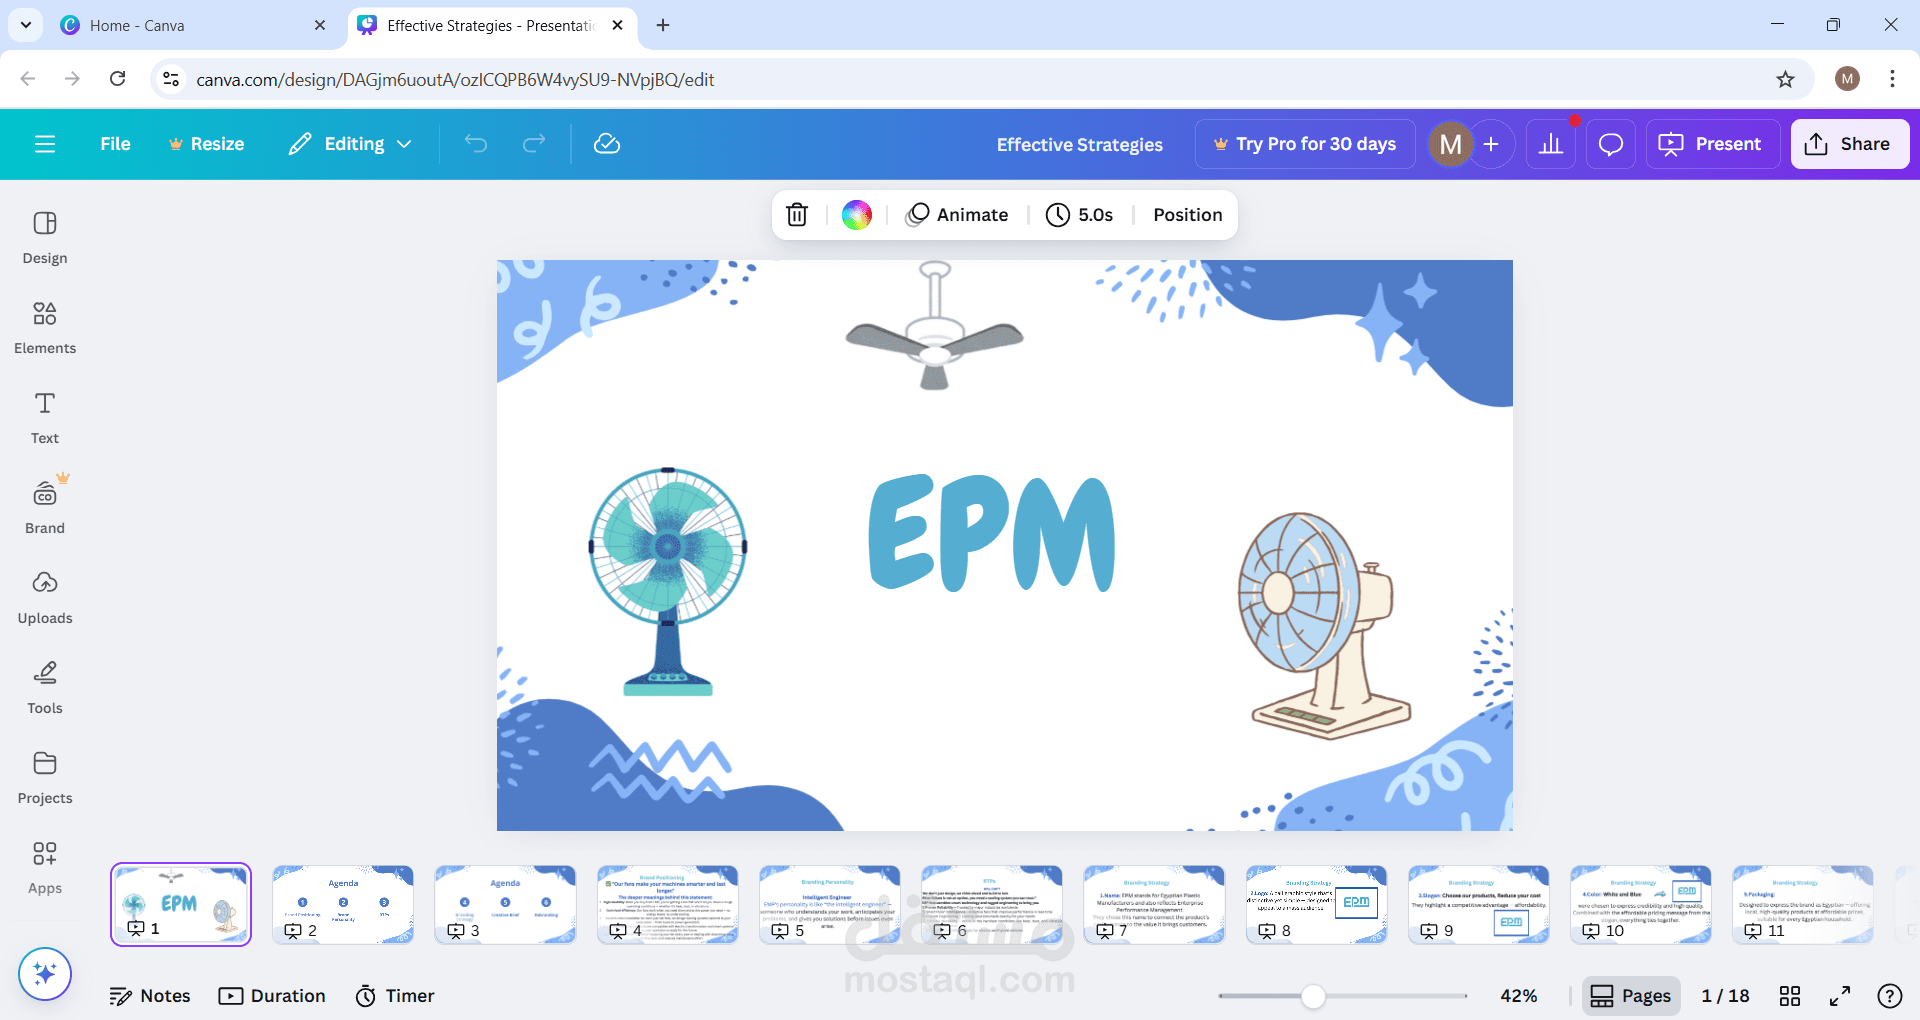Open the Projects panel
This screenshot has height=1020, width=1920.
click(x=45, y=778)
